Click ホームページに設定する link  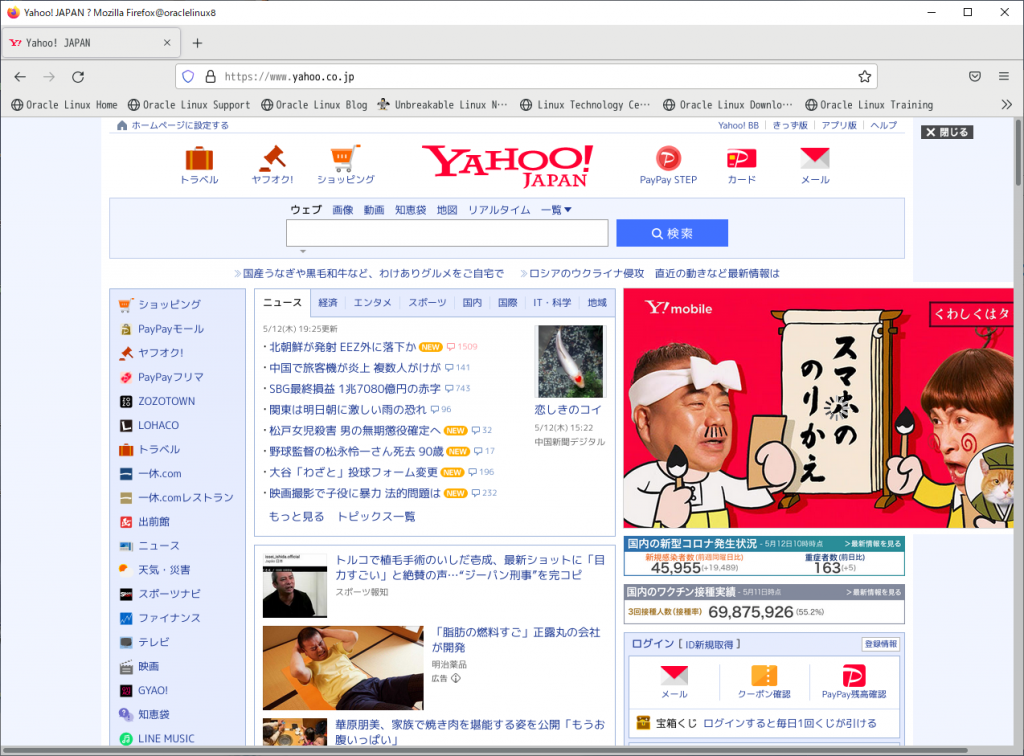tap(180, 125)
